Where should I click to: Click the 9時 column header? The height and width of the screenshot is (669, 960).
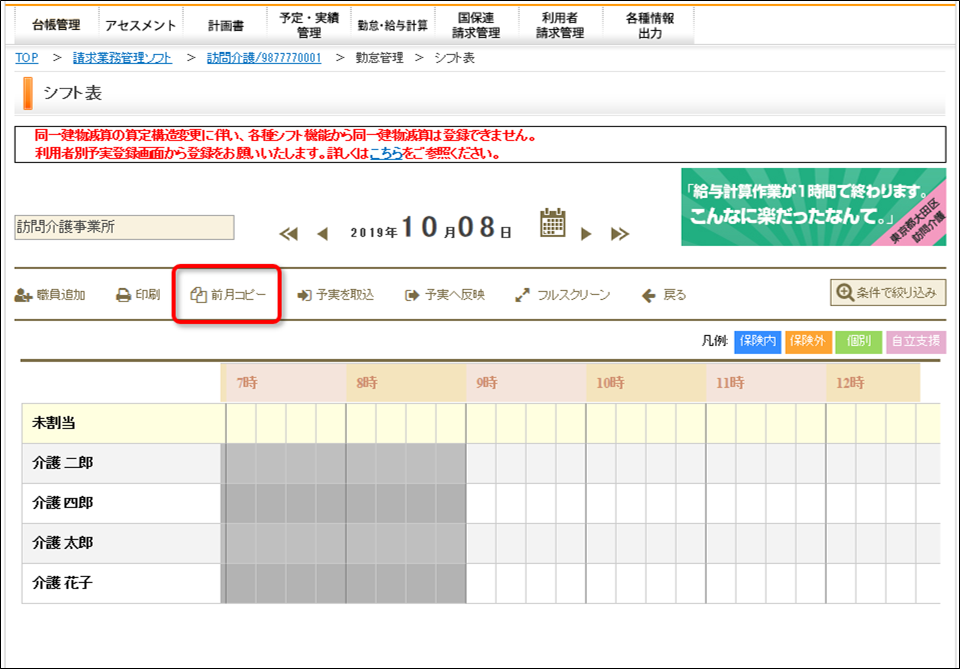[526, 383]
